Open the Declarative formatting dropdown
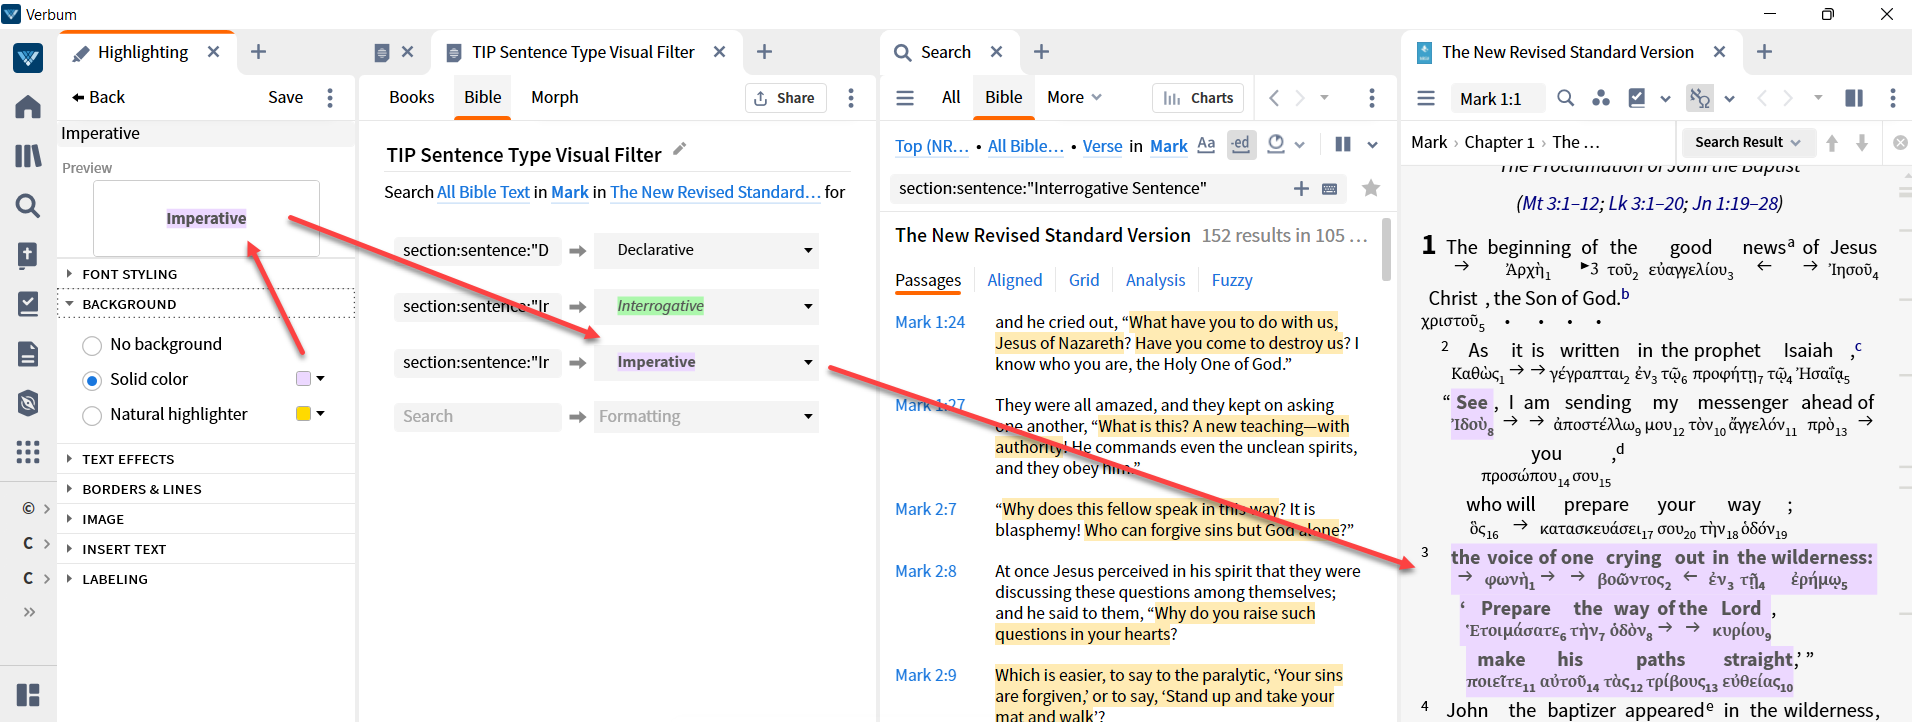1912x722 pixels. (706, 250)
